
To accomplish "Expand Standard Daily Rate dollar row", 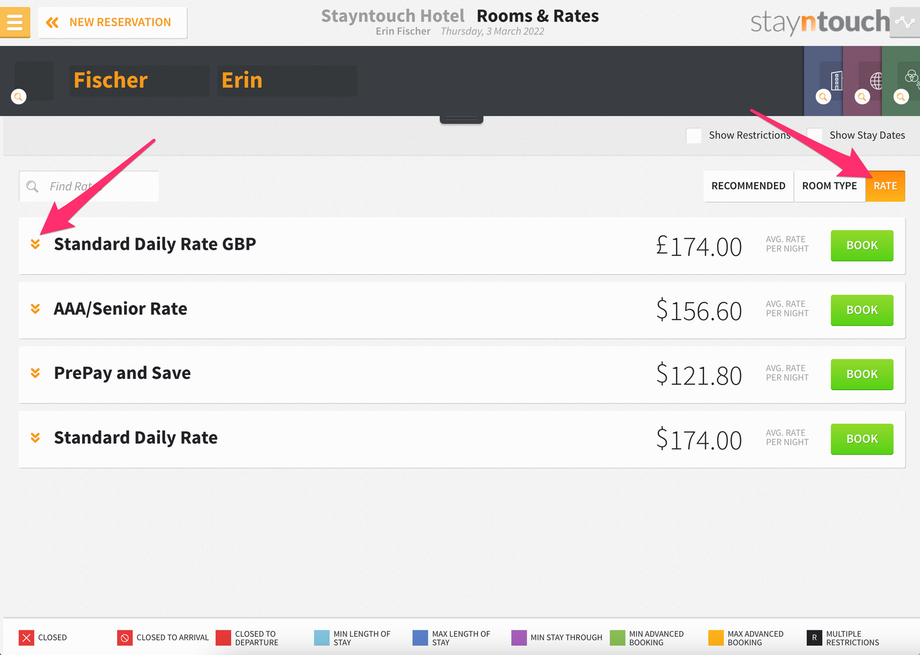I will click(x=35, y=438).
